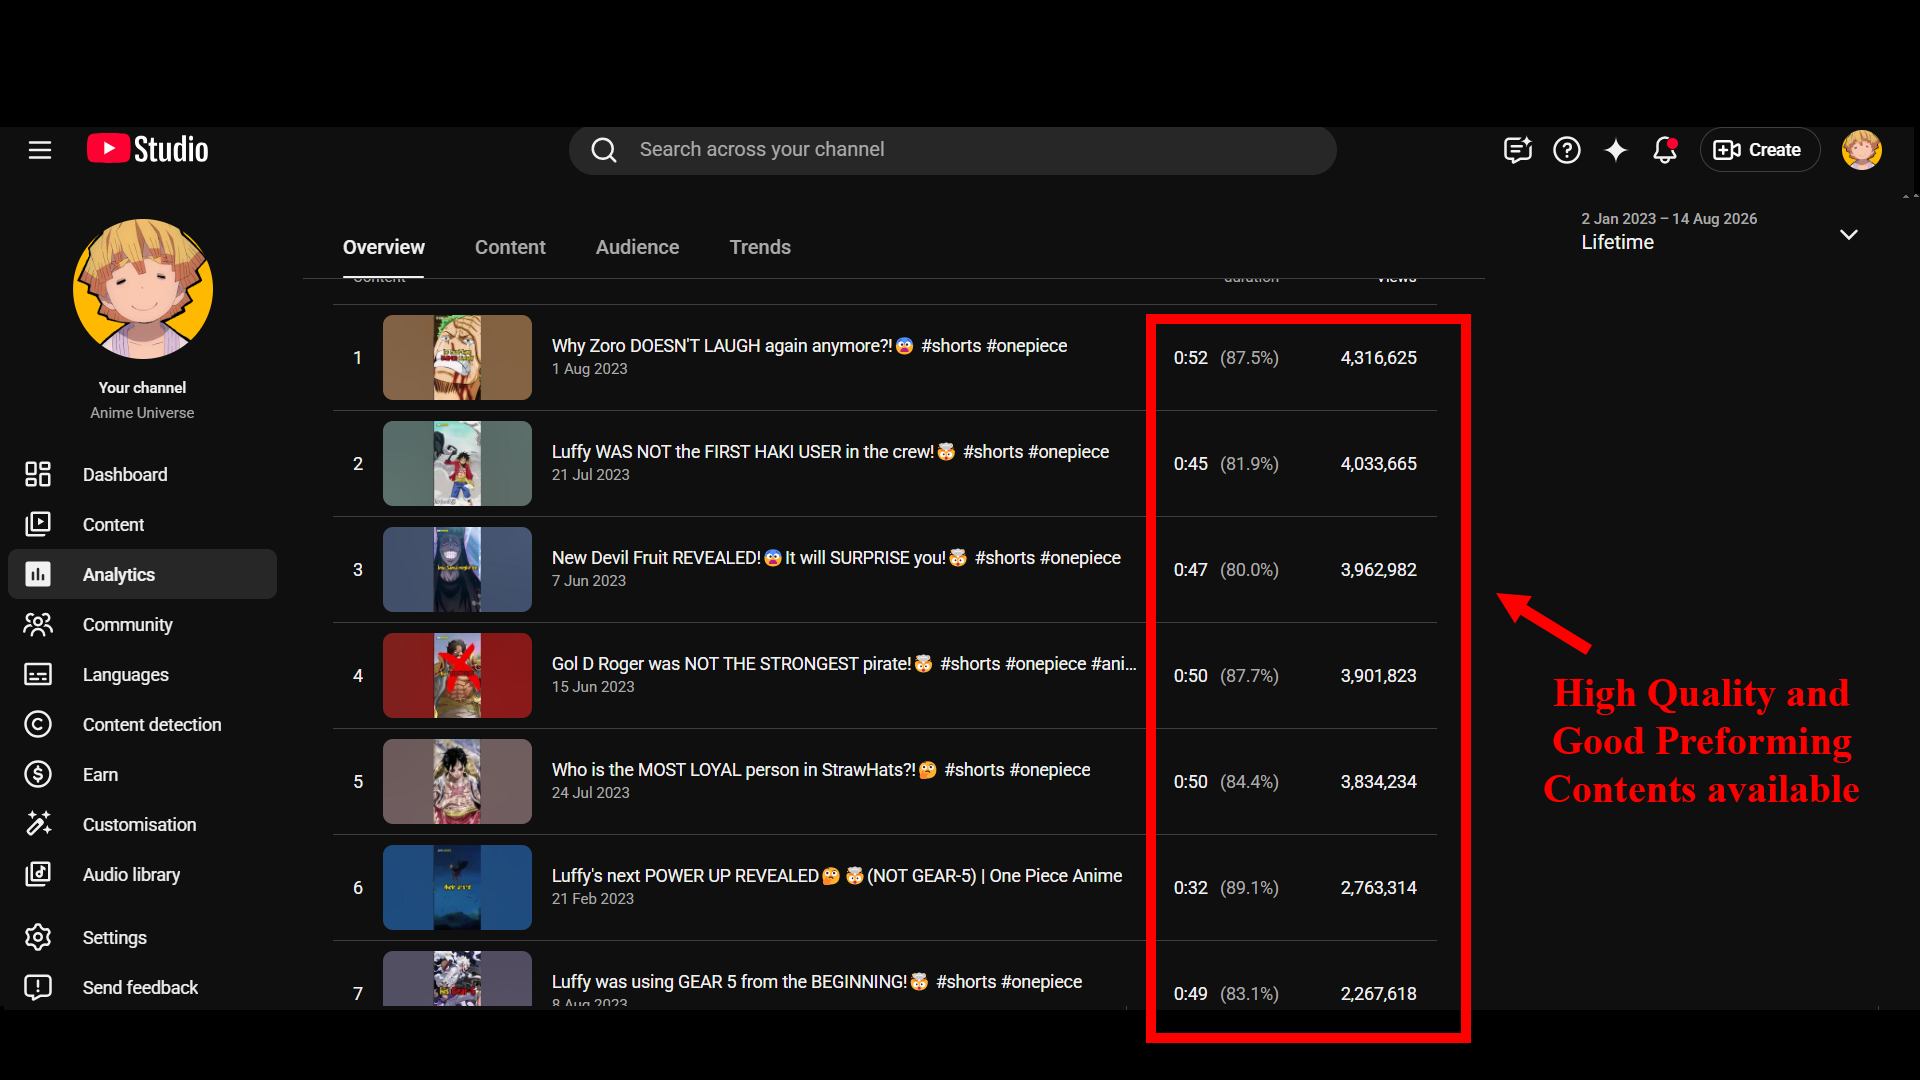Image resolution: width=1920 pixels, height=1080 pixels.
Task: Click the Analytics bar chart icon
Action: tap(38, 574)
